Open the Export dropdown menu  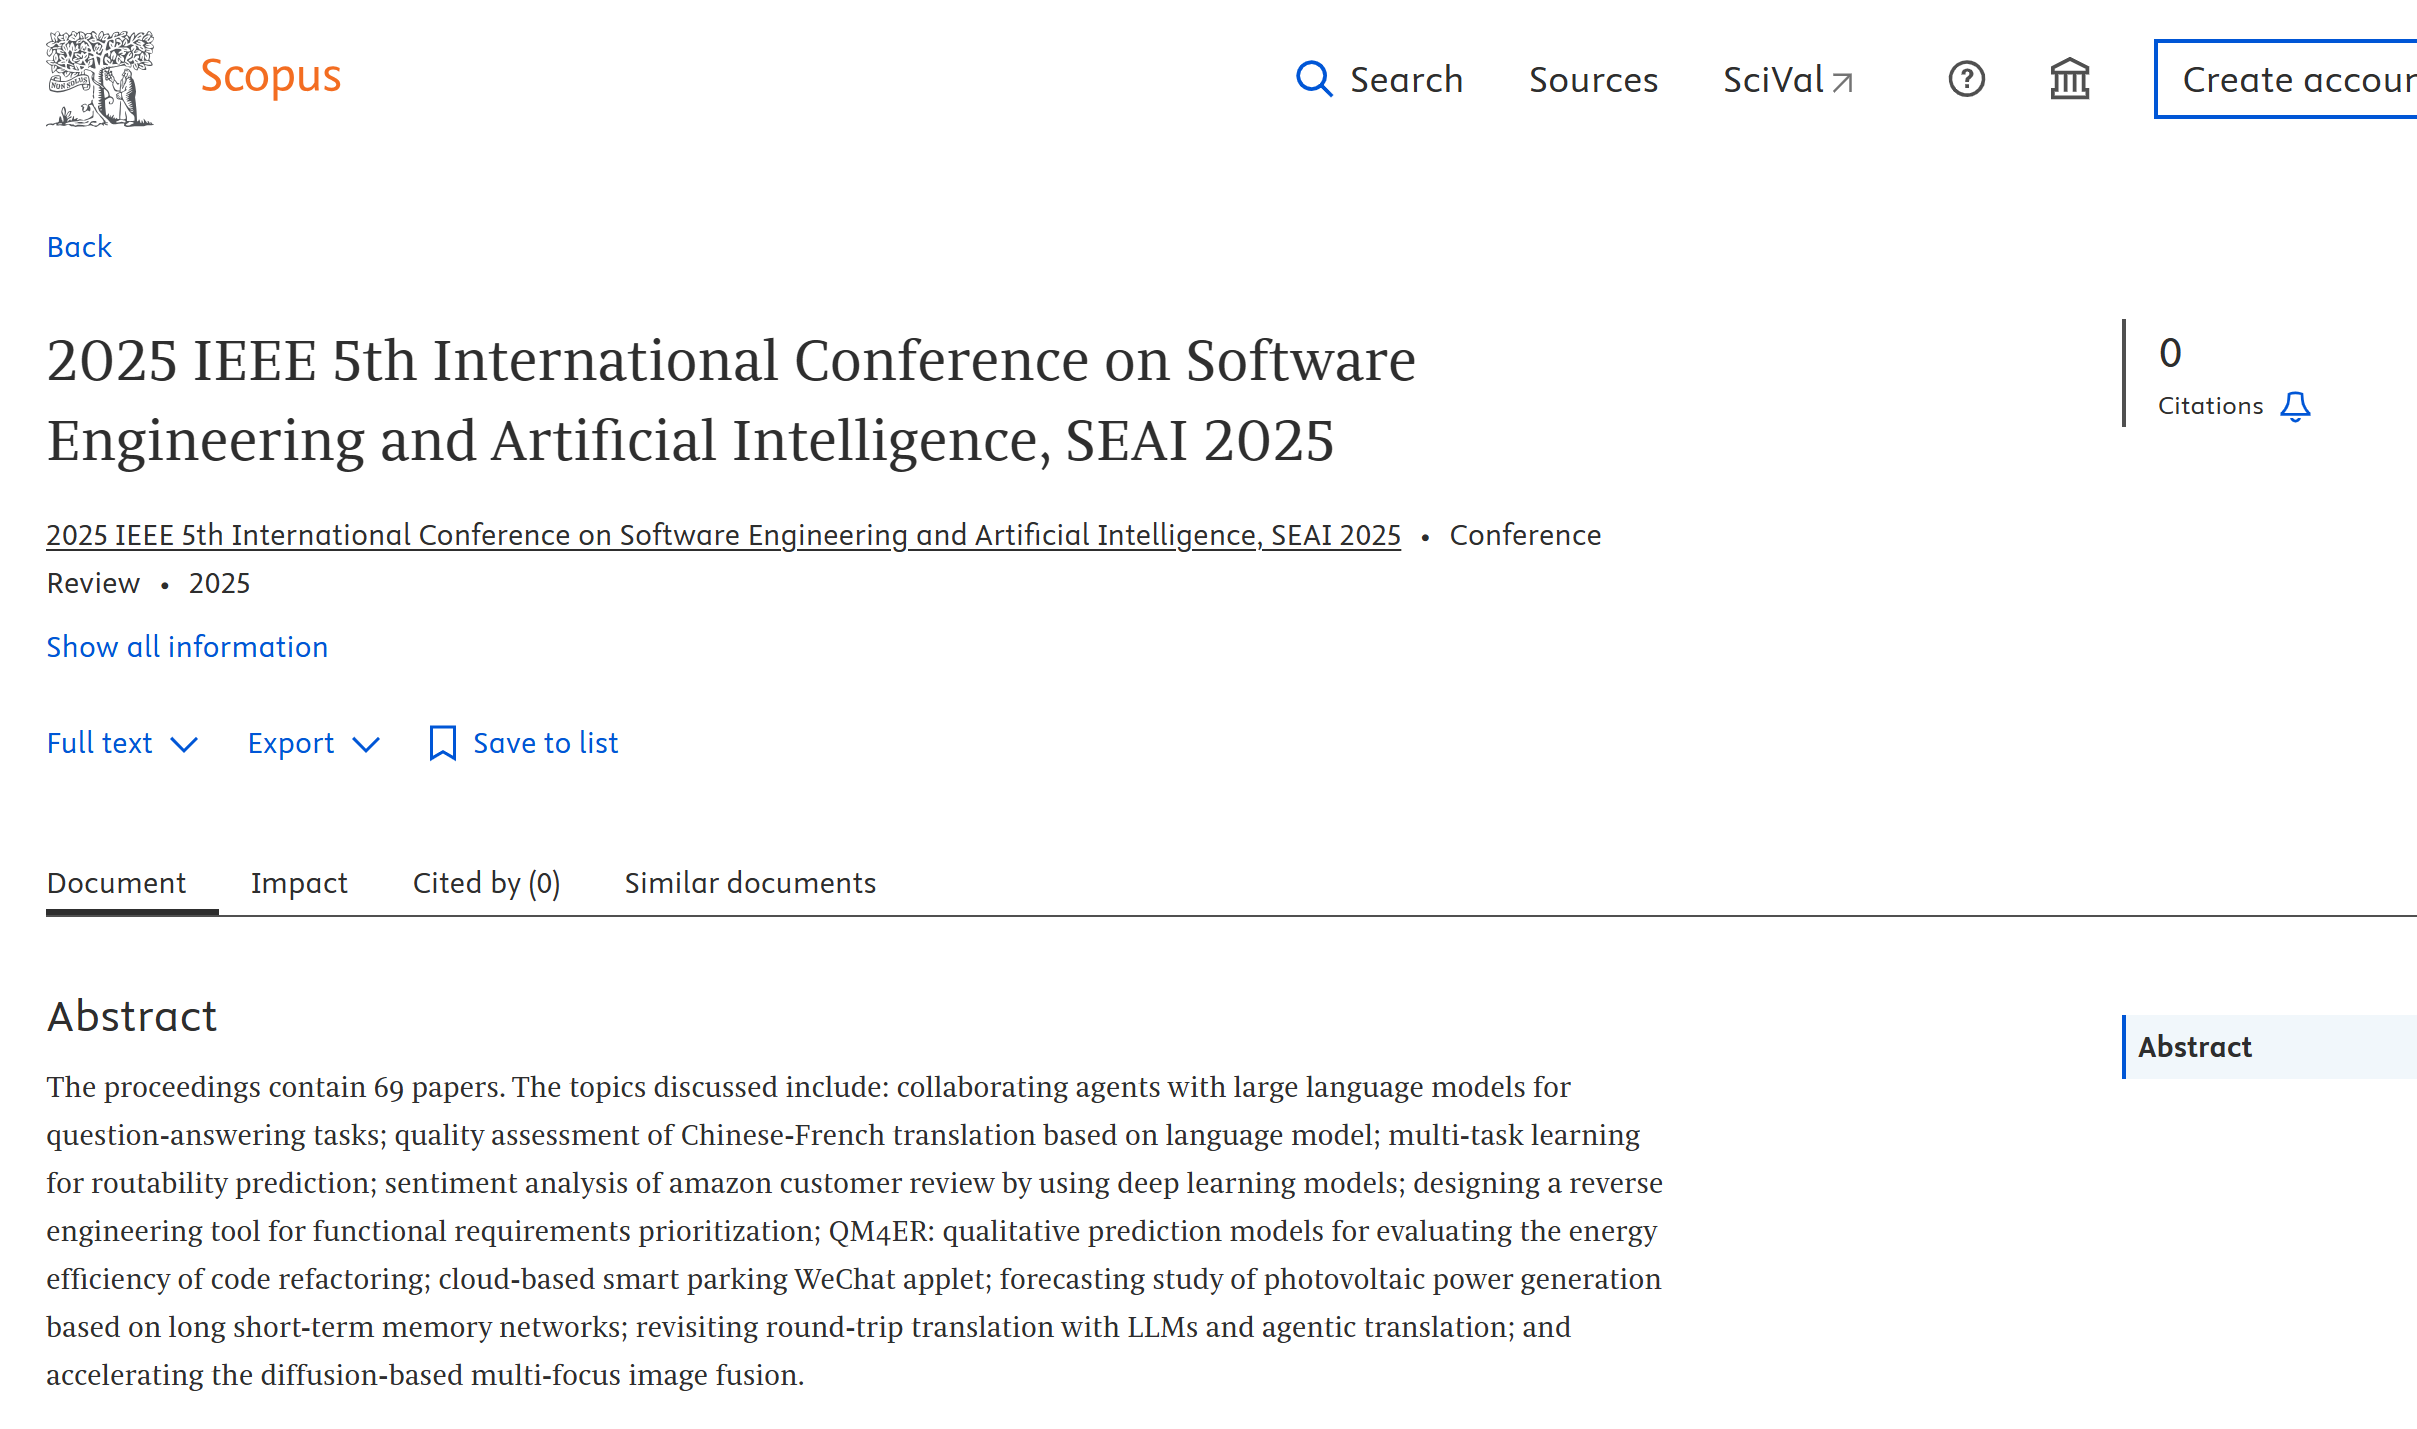313,743
